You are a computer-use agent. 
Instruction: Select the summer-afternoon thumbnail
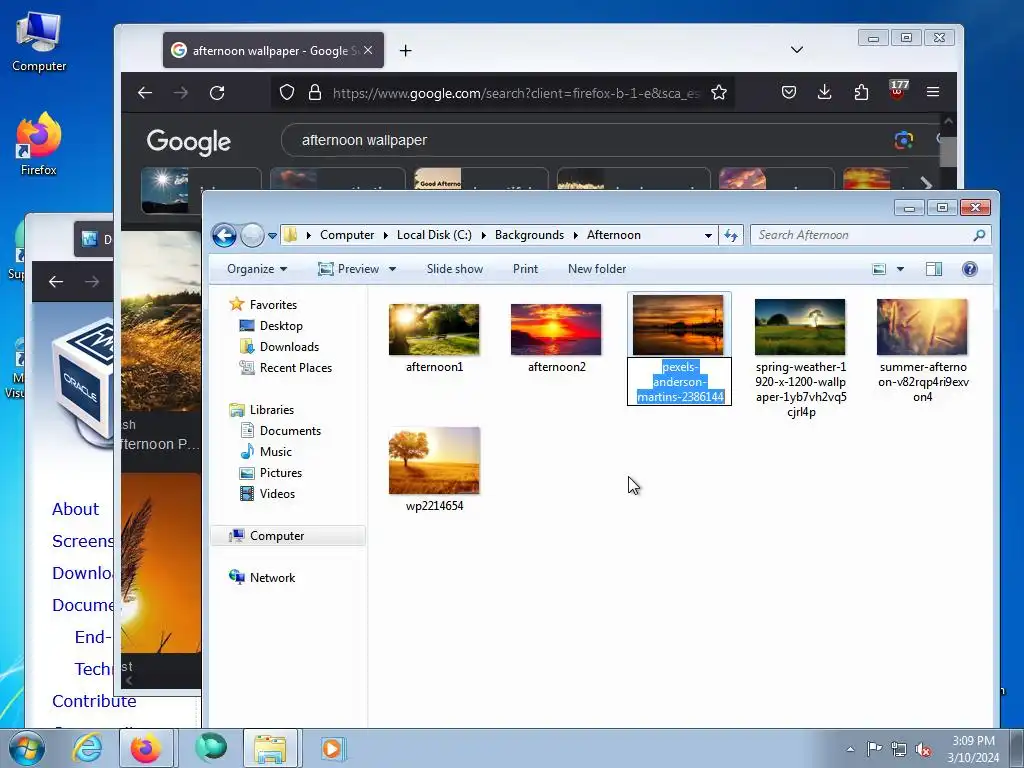922,327
